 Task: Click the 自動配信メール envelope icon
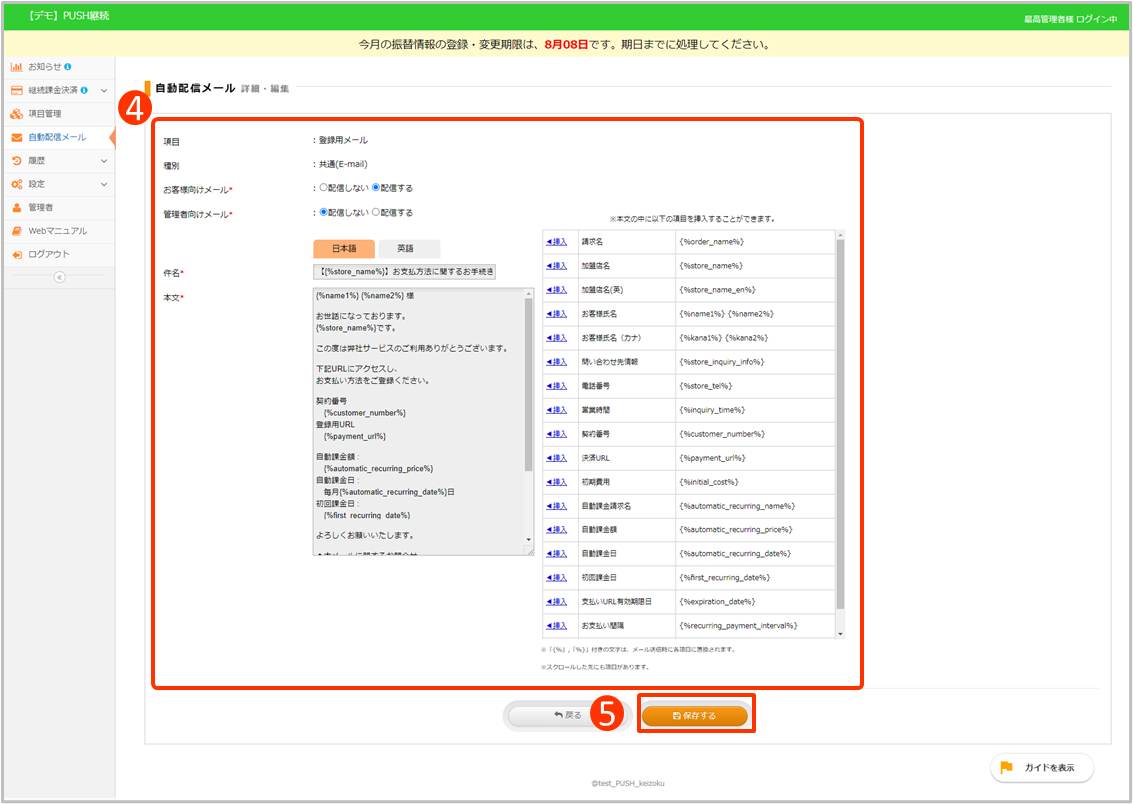tap(17, 137)
